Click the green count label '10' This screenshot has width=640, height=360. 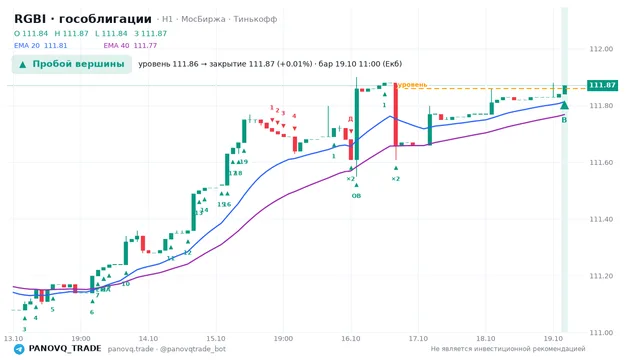(x=126, y=284)
